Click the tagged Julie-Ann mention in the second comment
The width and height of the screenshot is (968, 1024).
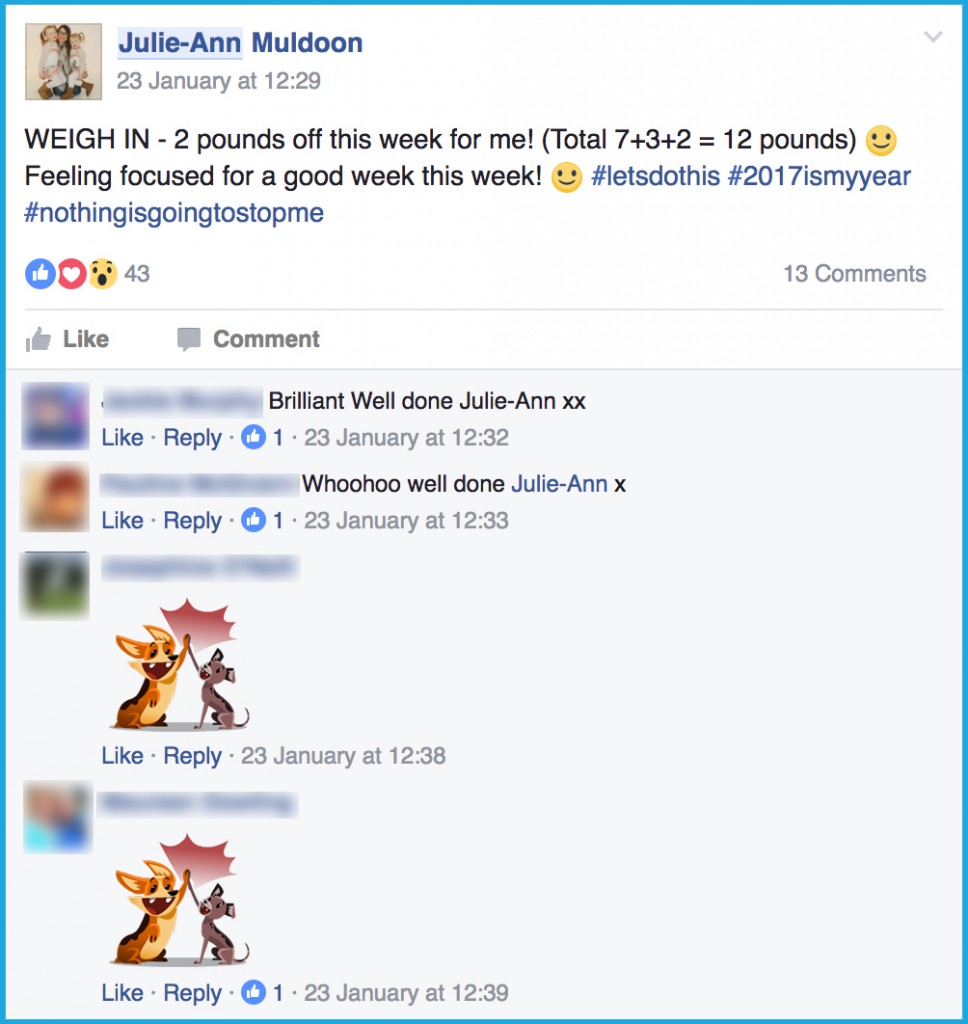coord(559,484)
